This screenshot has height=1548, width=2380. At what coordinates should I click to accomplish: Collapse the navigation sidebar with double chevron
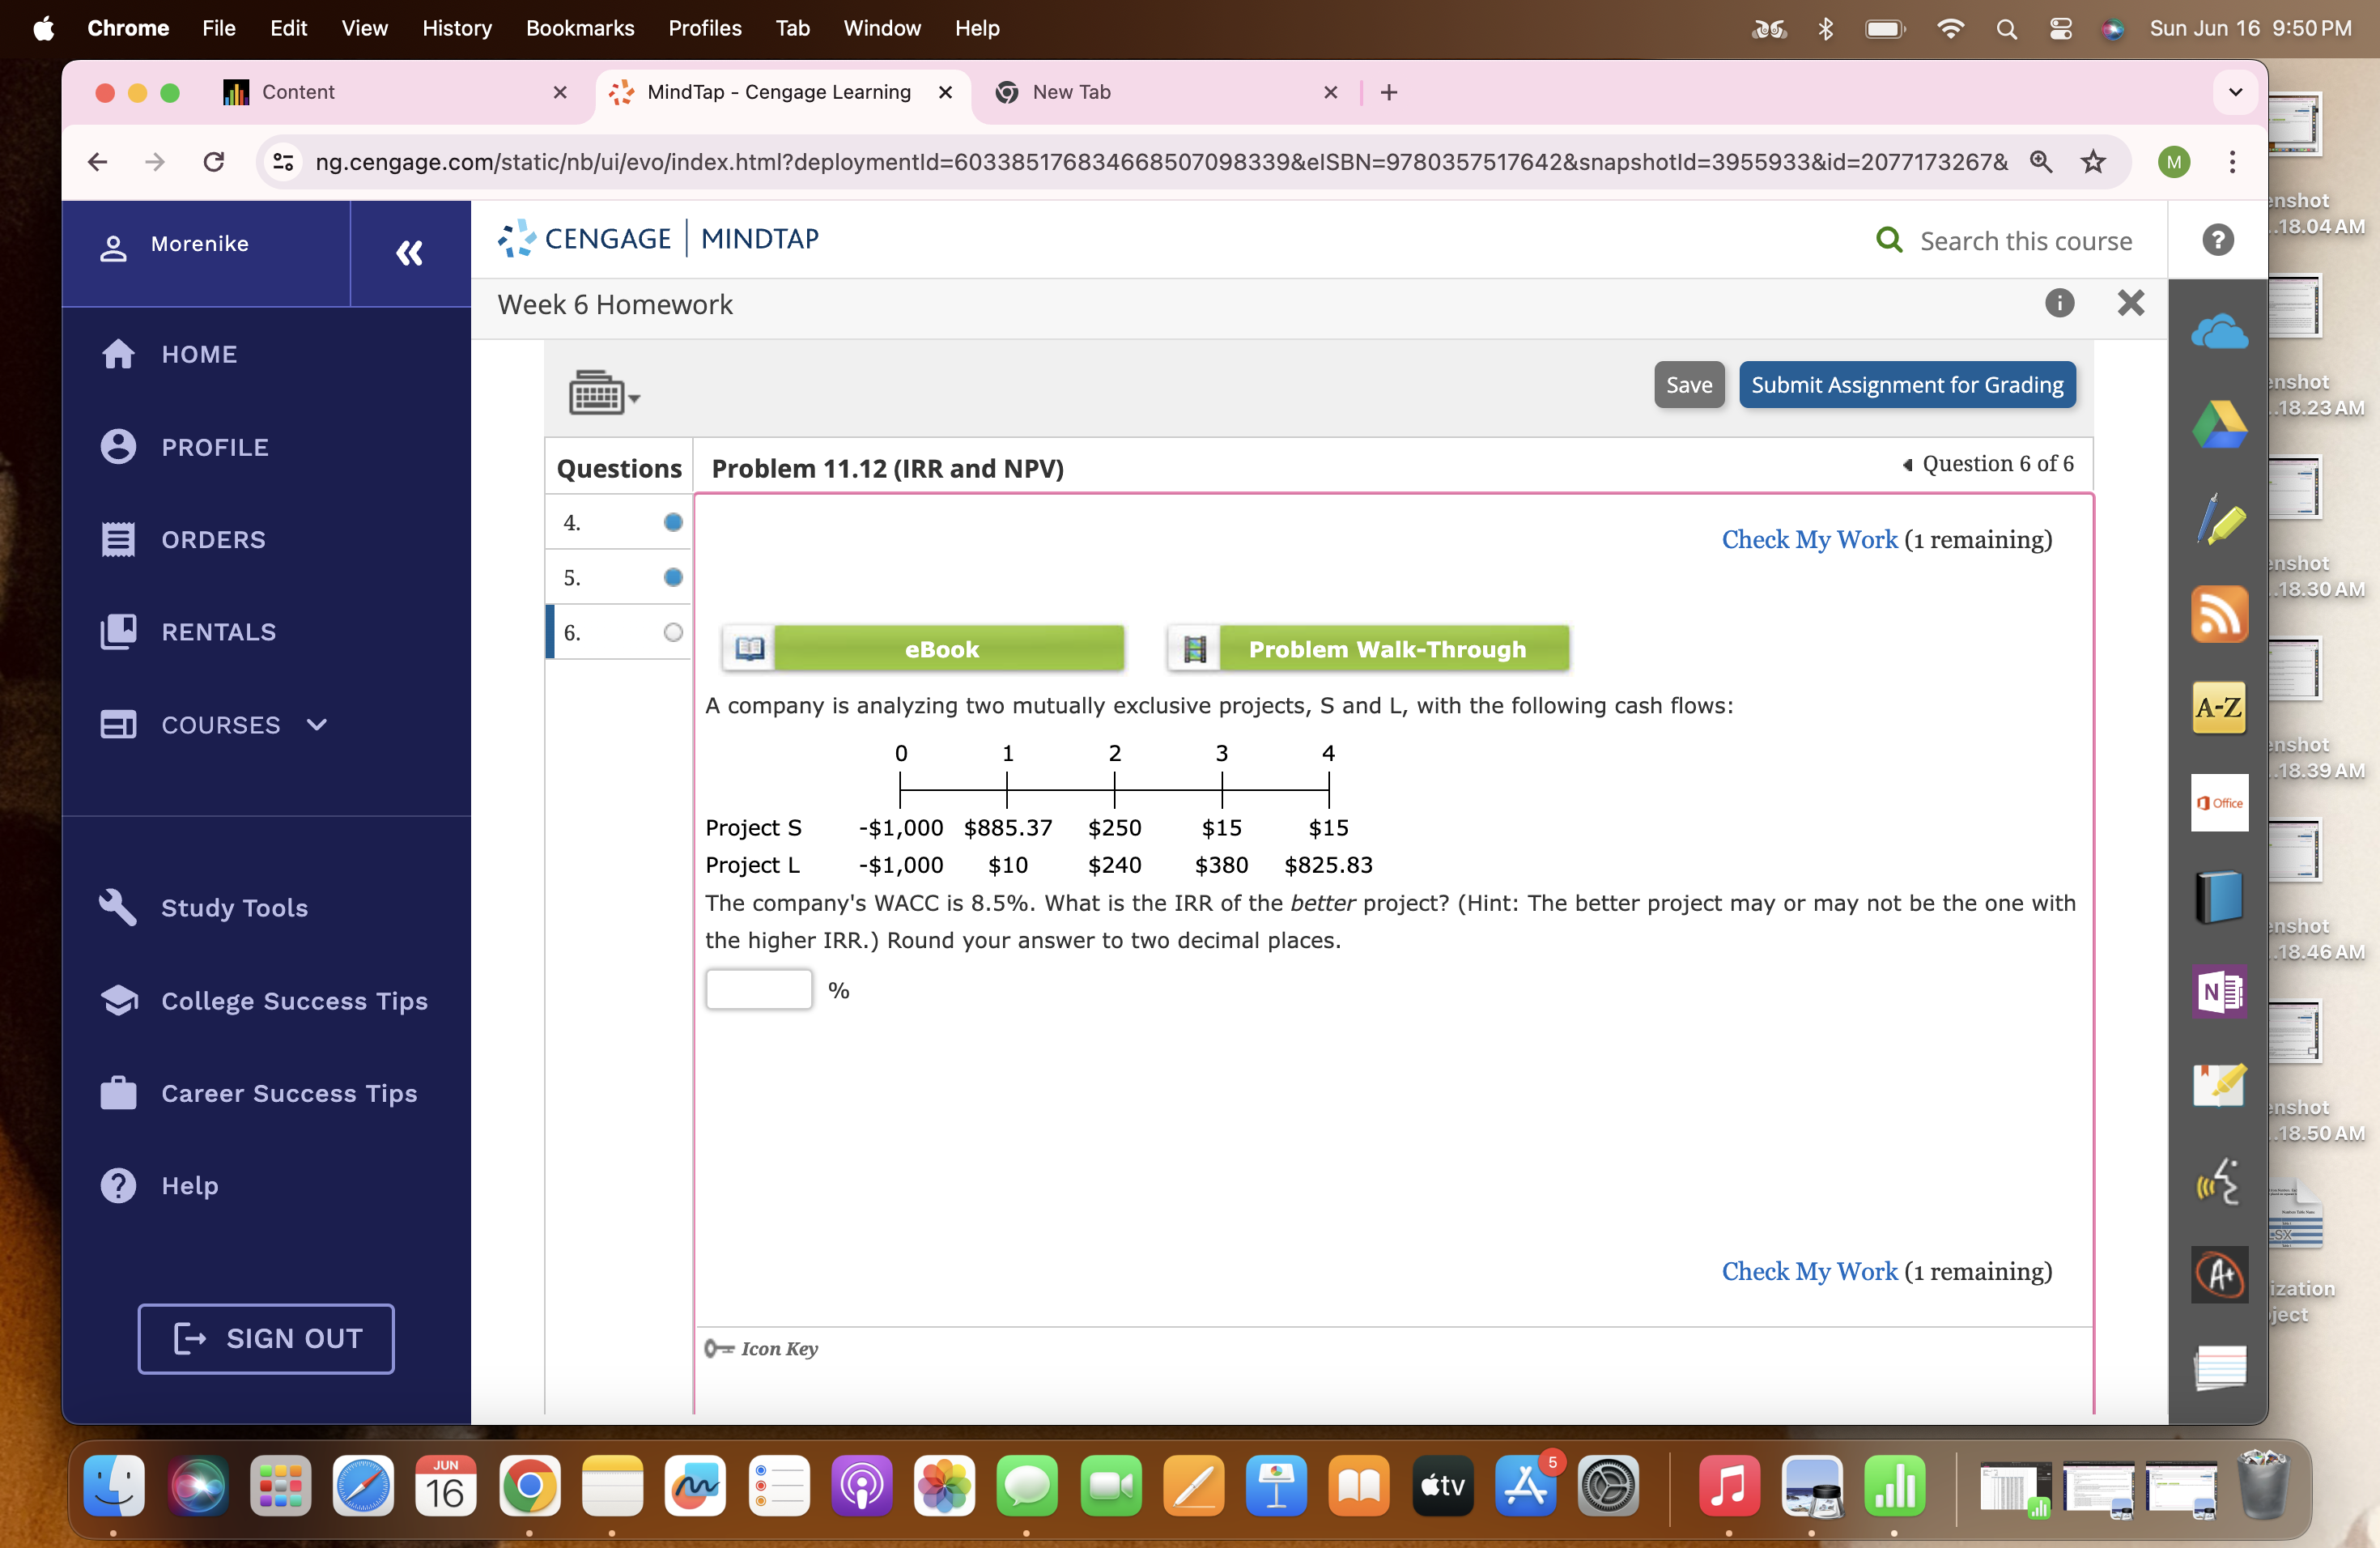coord(410,253)
